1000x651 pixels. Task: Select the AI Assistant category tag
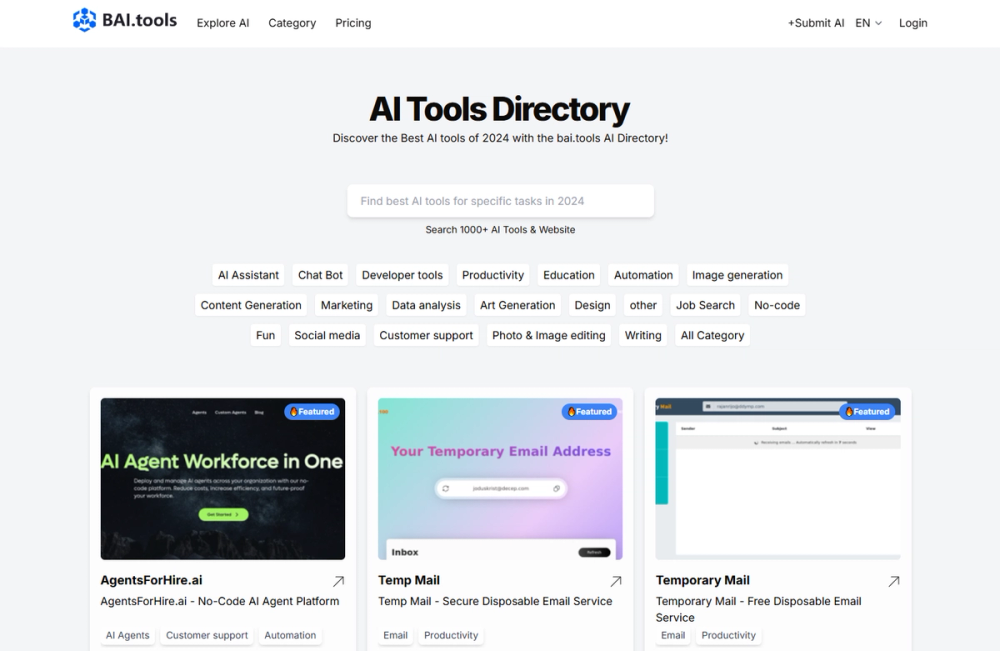248,275
